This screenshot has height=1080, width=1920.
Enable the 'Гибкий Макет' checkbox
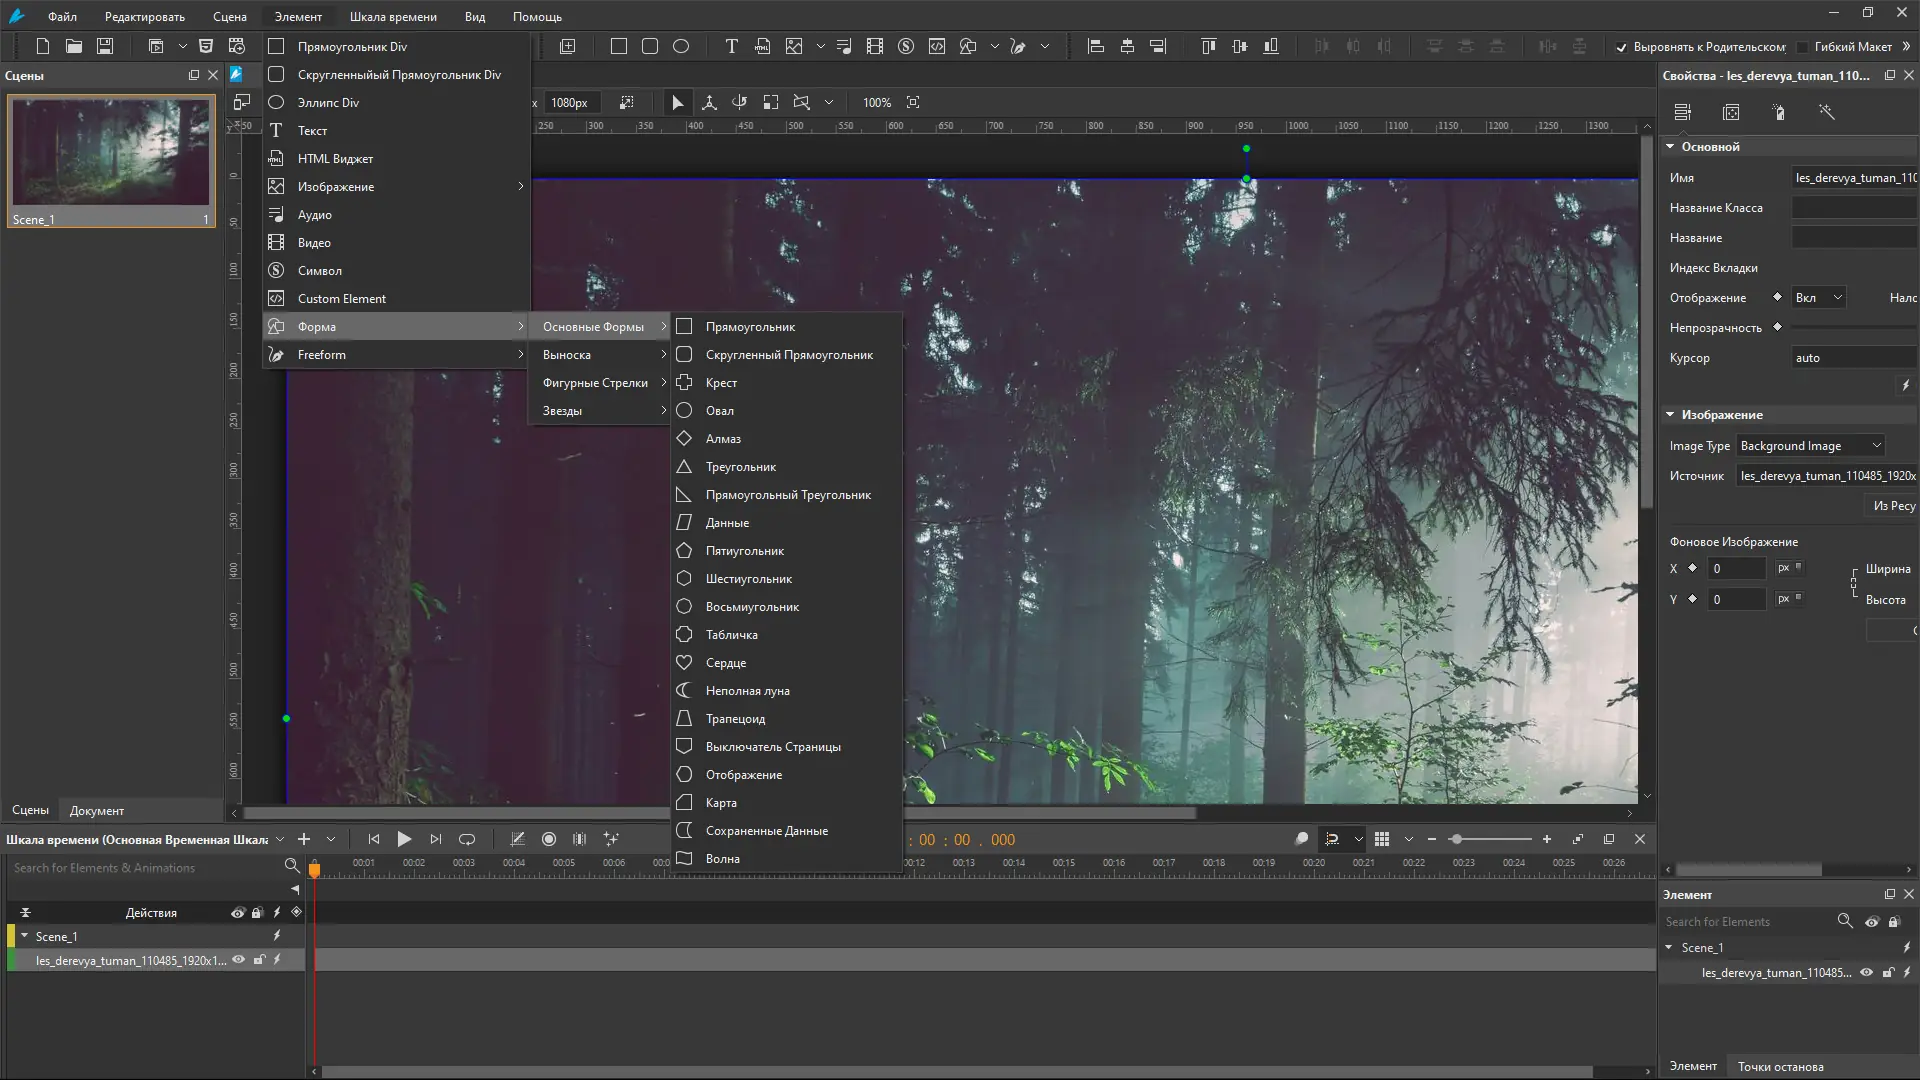(x=1802, y=47)
